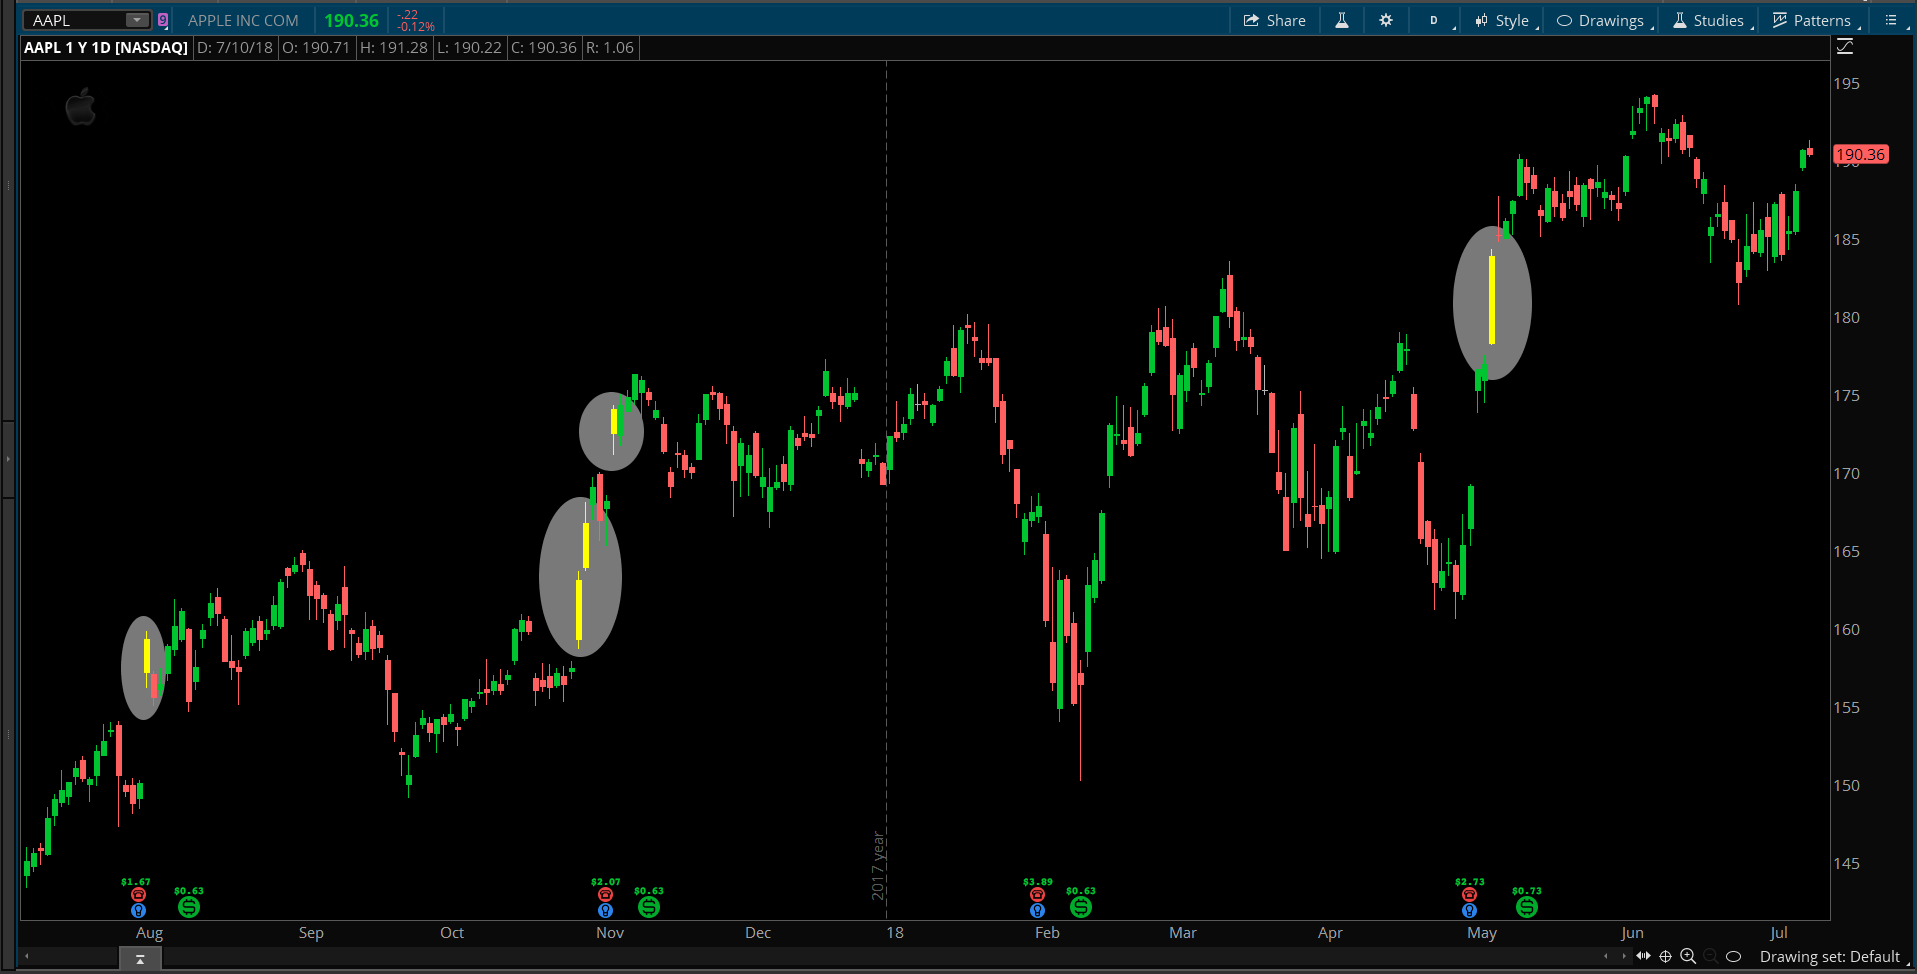This screenshot has height=974, width=1917.
Task: Open the Drawing set: Default dropdown
Action: coord(1832,957)
